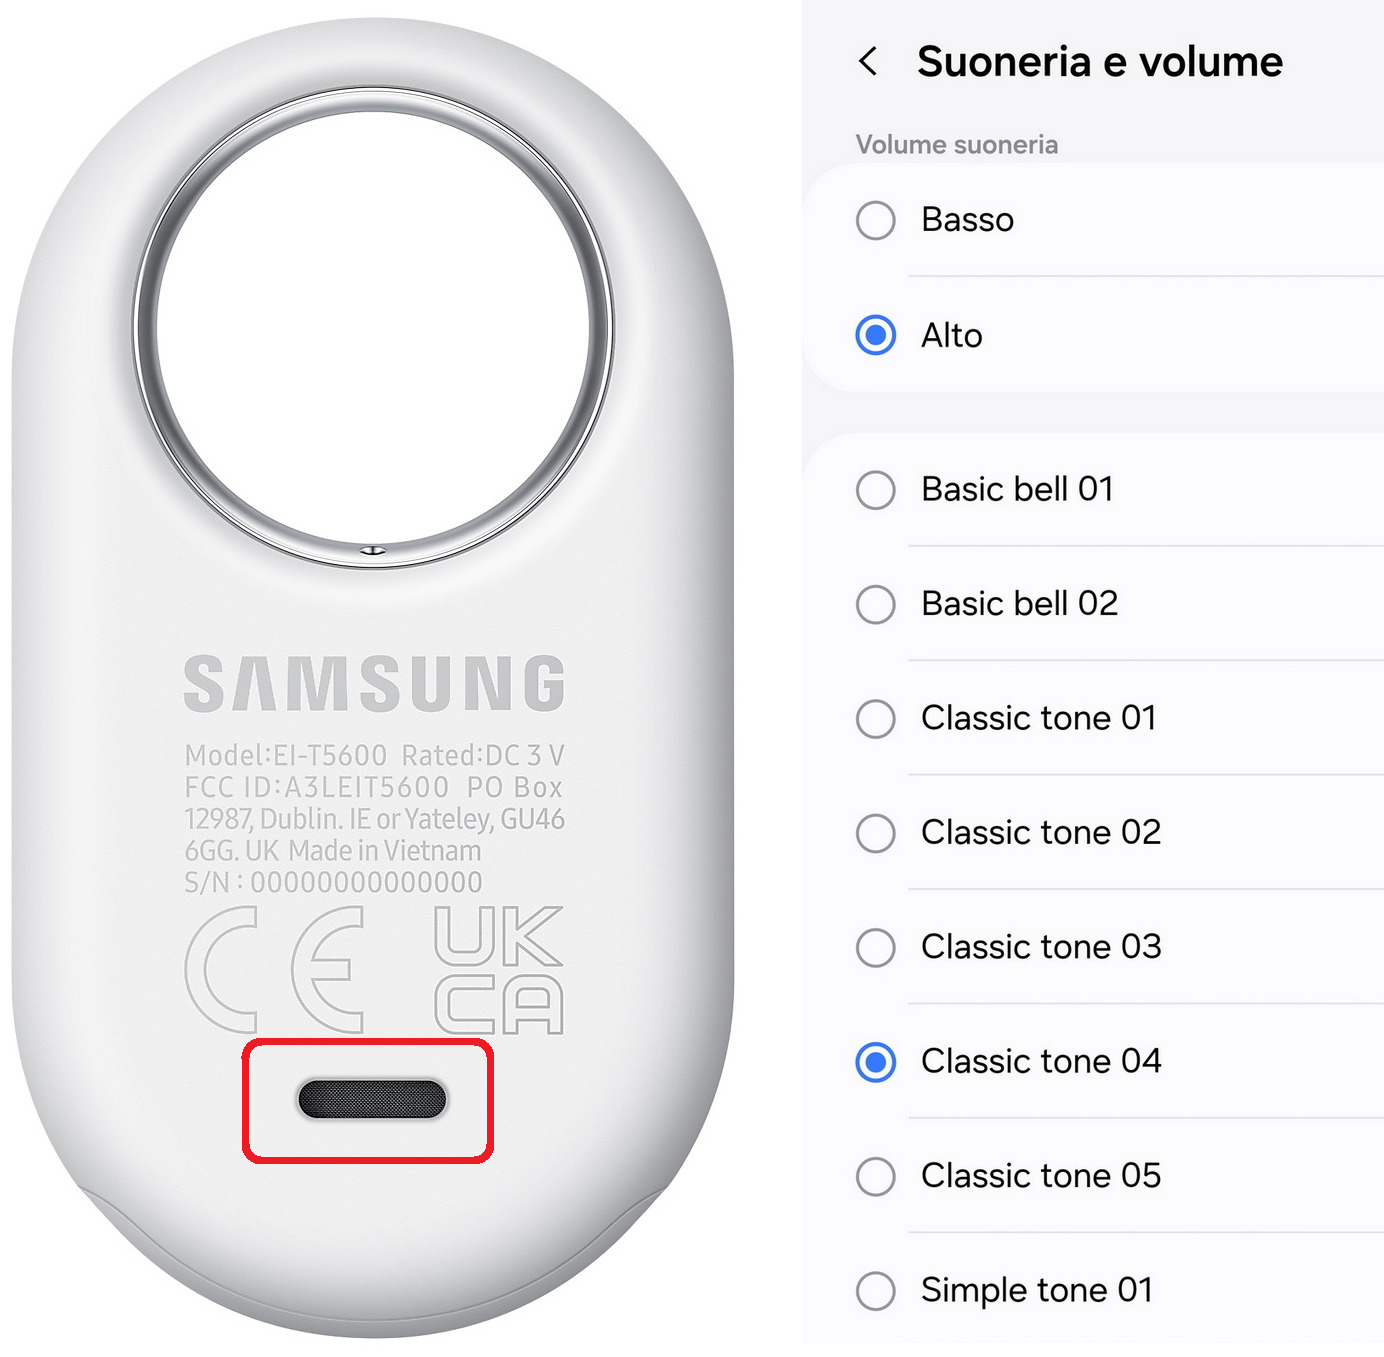Click the S/N serial number text
This screenshot has width=1384, height=1357.
tap(333, 882)
